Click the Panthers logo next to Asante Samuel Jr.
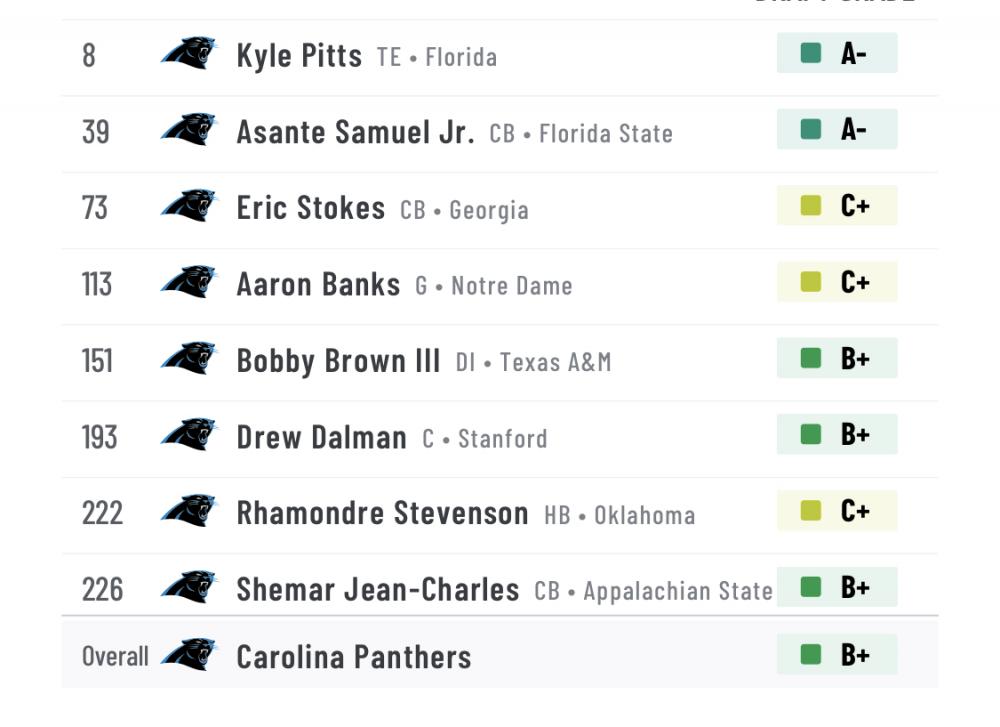1000x727 pixels. (x=189, y=130)
